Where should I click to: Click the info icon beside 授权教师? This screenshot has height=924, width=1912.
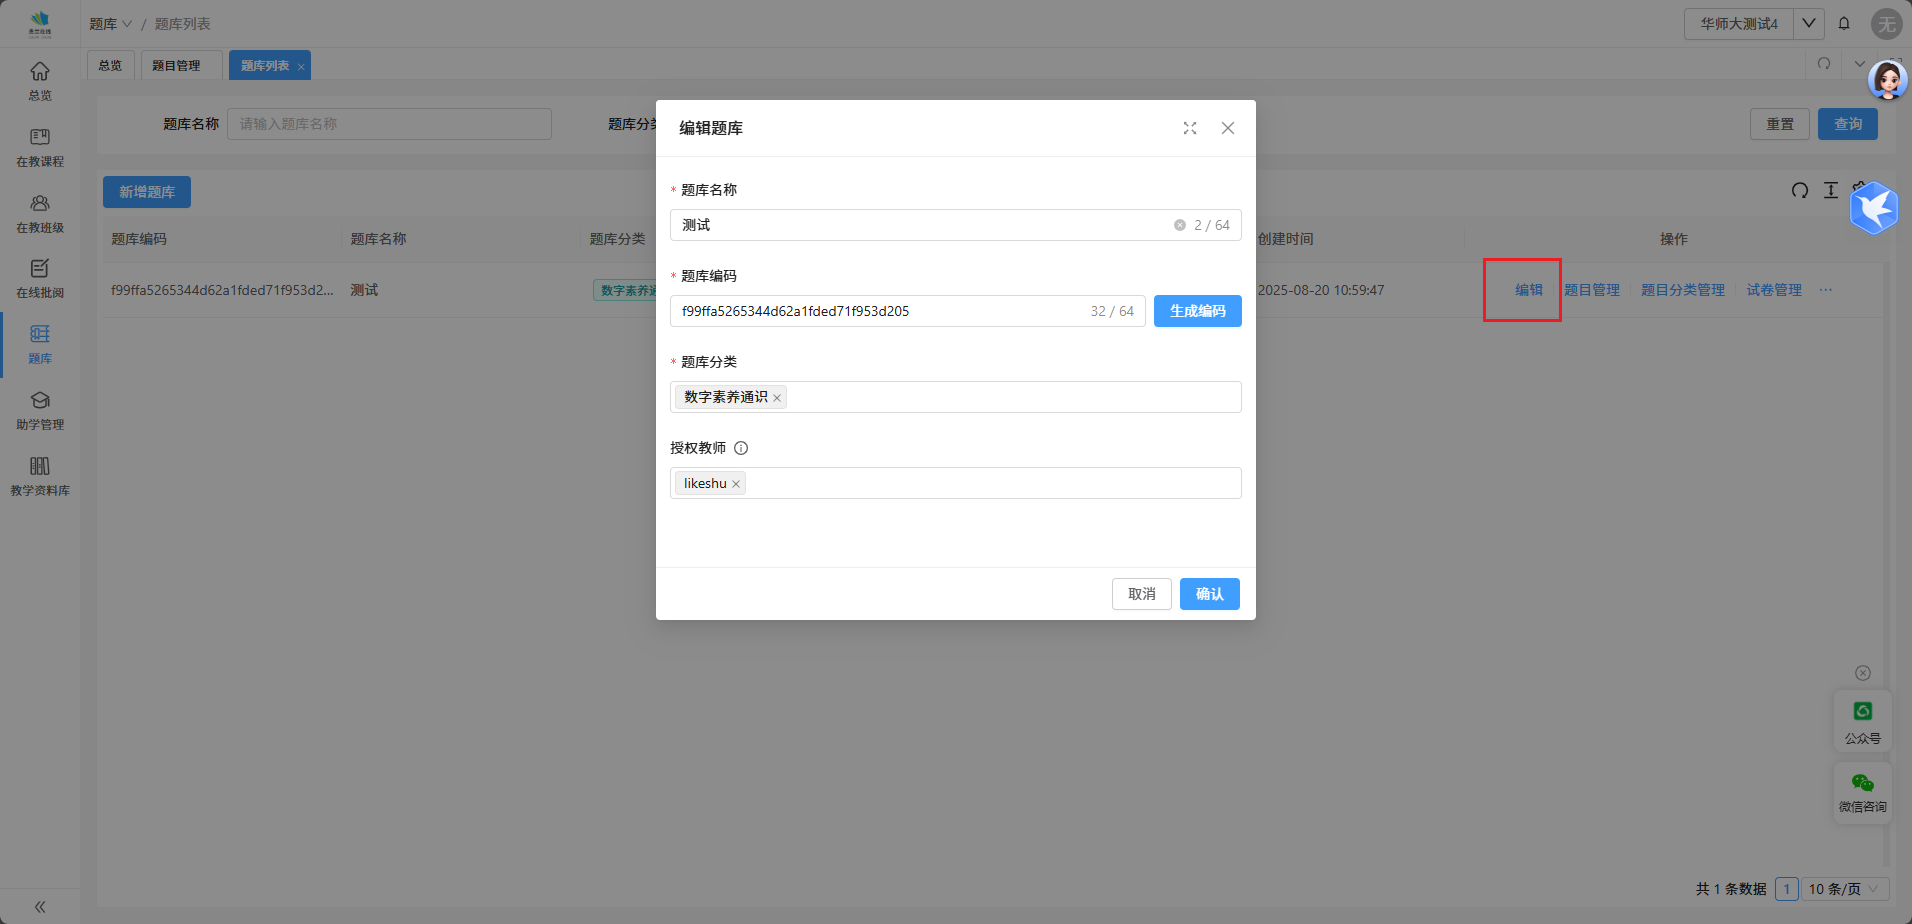pyautogui.click(x=741, y=448)
